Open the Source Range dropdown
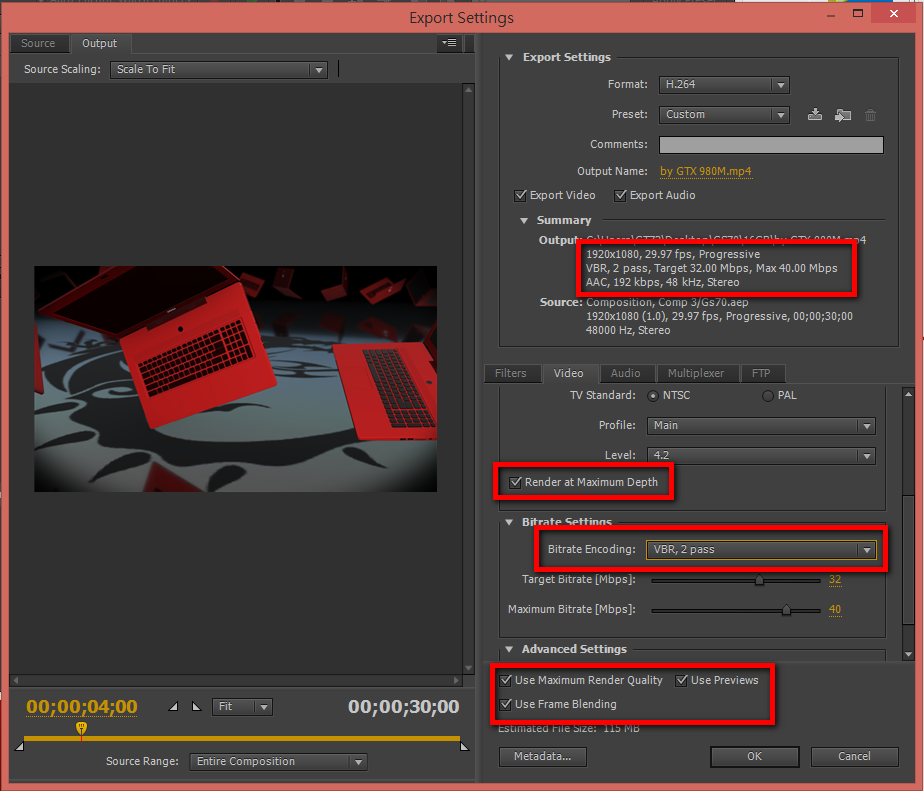924x791 pixels. 278,762
